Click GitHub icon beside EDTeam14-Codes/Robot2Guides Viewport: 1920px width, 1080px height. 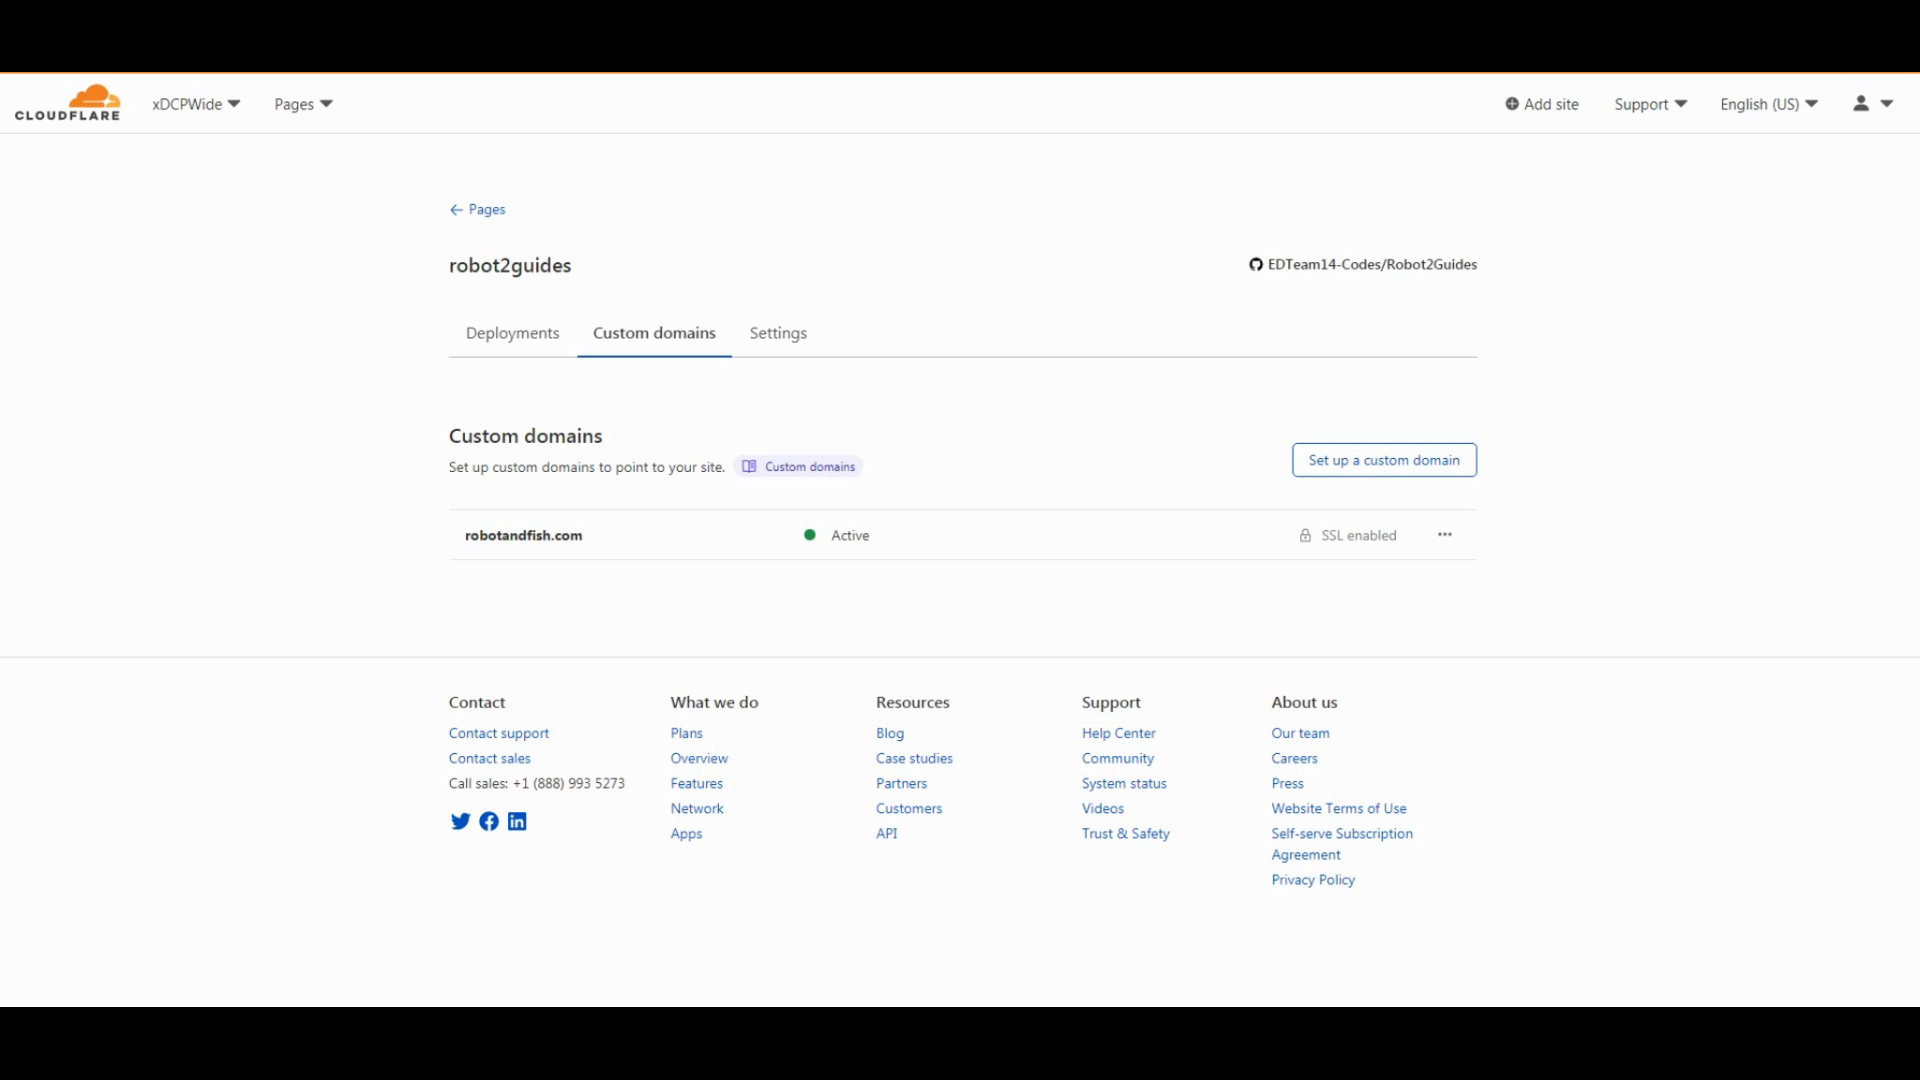[1256, 265]
